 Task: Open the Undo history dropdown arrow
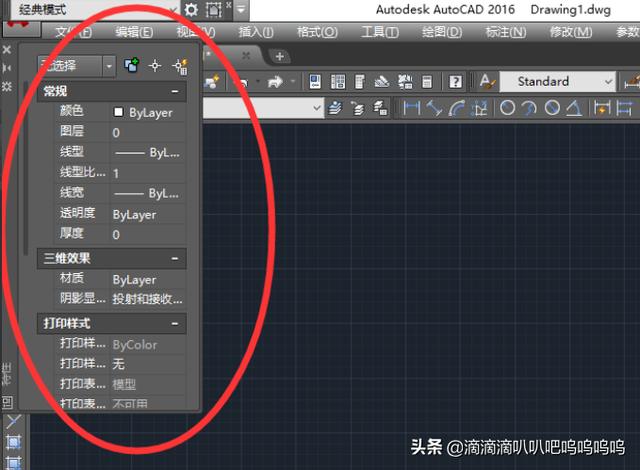tap(258, 82)
